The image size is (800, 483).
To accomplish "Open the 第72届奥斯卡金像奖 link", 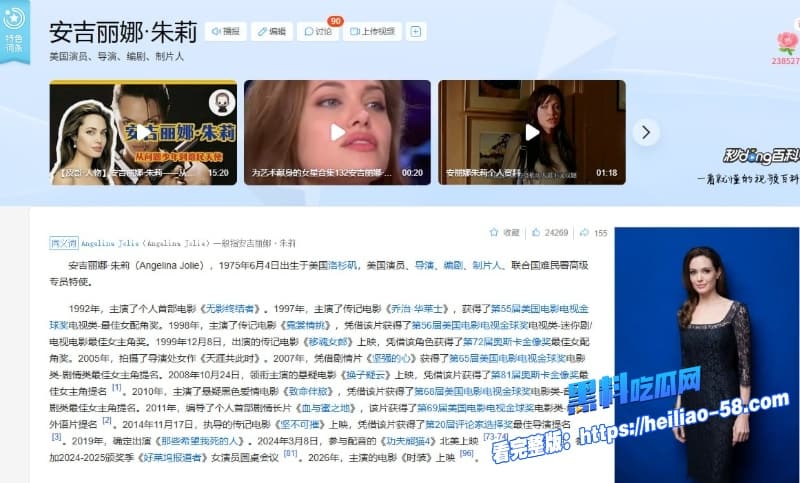I will pos(507,341).
